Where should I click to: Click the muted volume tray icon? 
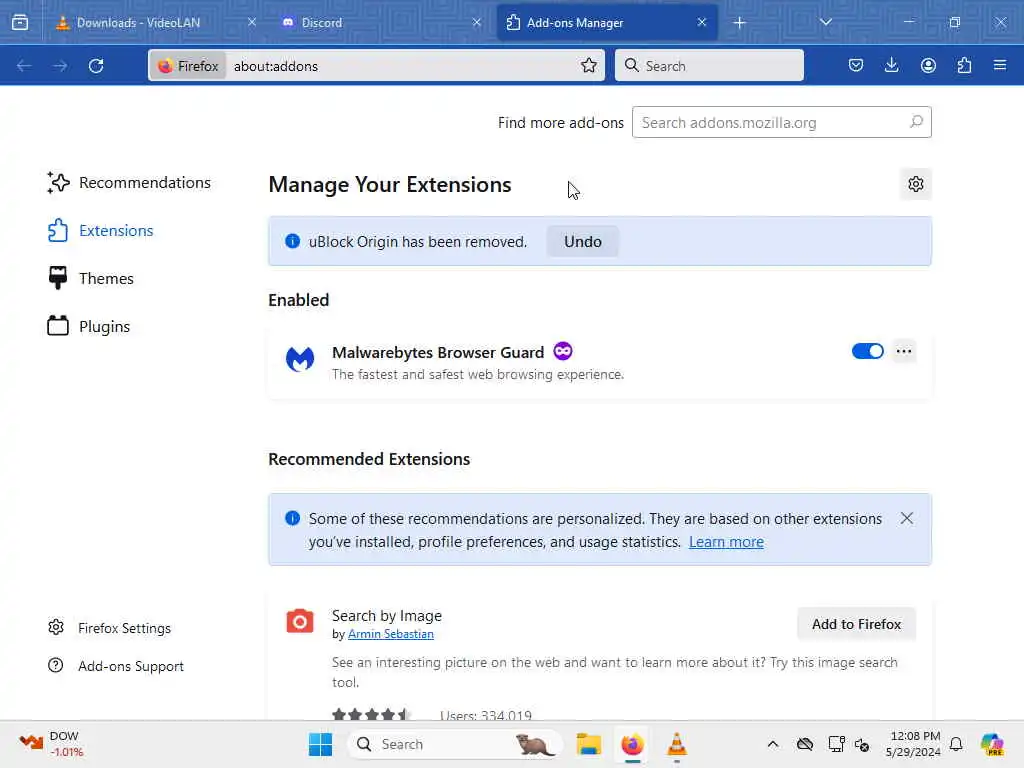(x=861, y=744)
